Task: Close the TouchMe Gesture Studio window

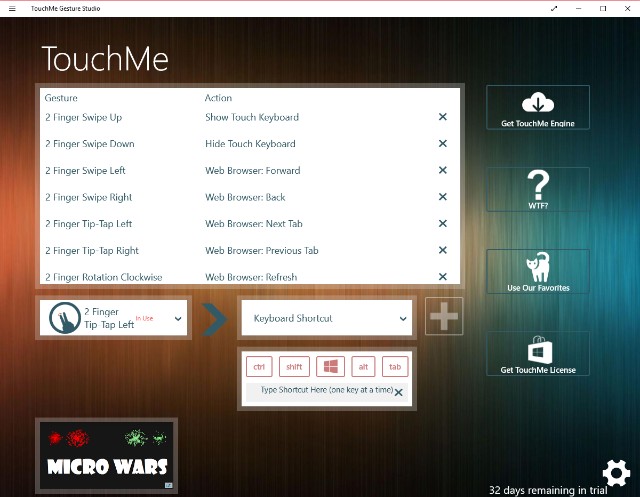Action: pyautogui.click(x=627, y=9)
